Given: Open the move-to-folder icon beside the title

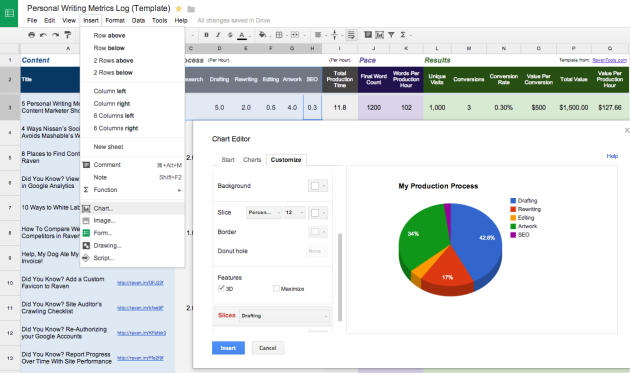Looking at the screenshot, I should (191, 9).
